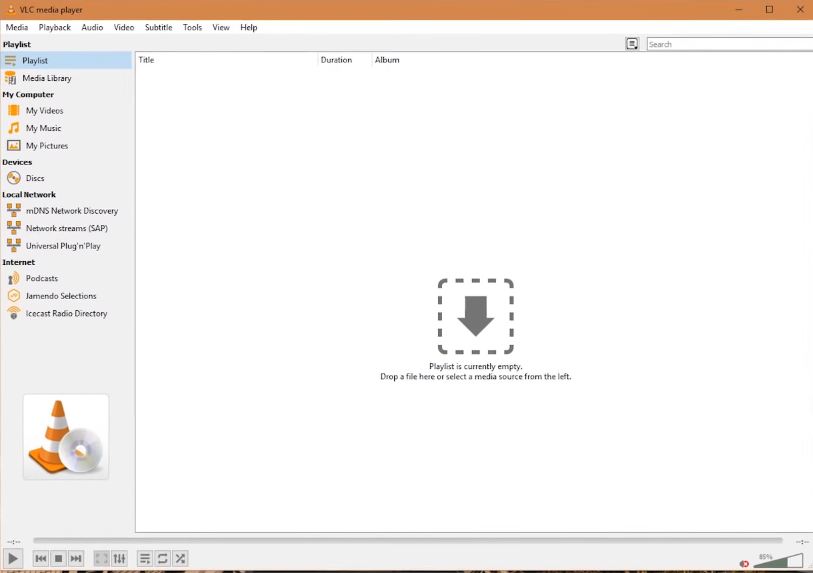Open the Playback menu

pyautogui.click(x=54, y=27)
